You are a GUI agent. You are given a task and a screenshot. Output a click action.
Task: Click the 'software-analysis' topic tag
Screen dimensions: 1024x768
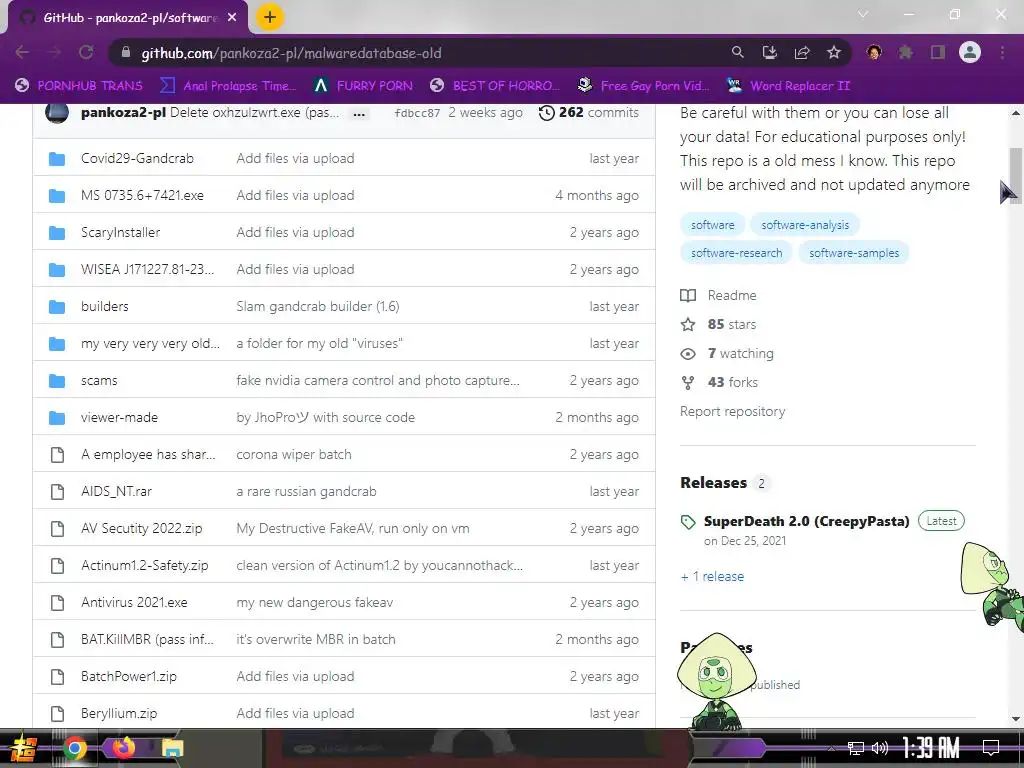pyautogui.click(x=805, y=225)
